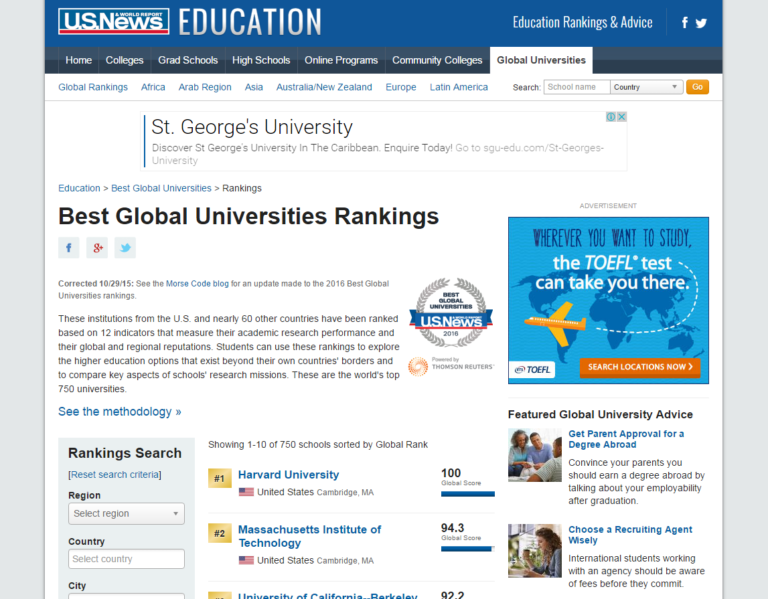
Task: Click the Best Global Universities 2016 badge
Action: [x=451, y=312]
